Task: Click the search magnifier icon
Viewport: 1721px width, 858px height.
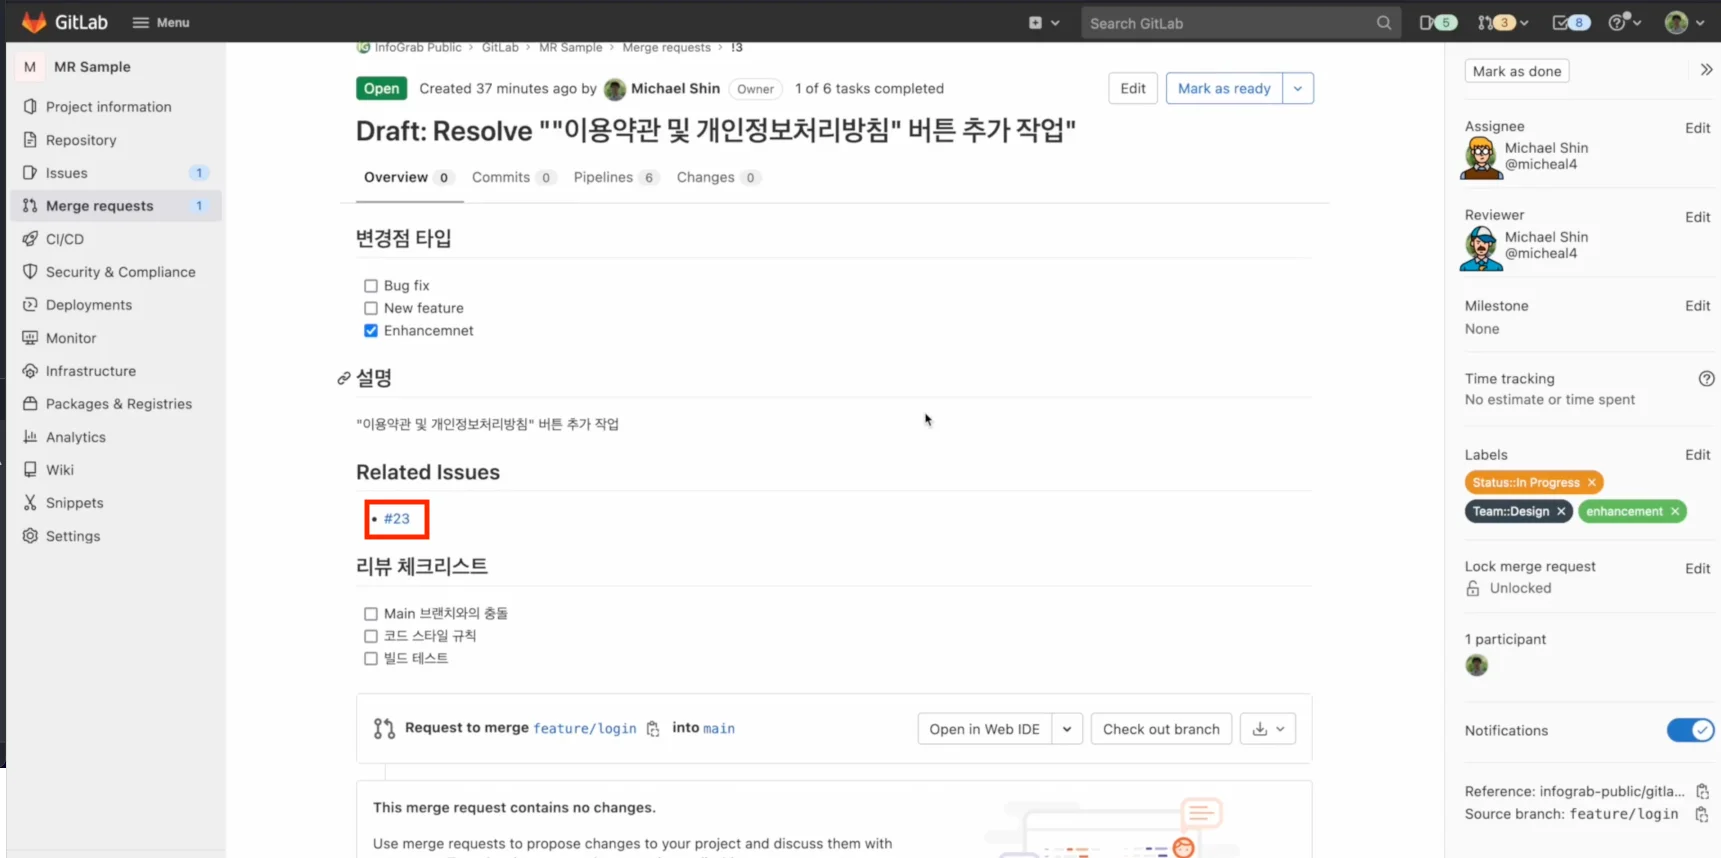Action: tap(1383, 23)
